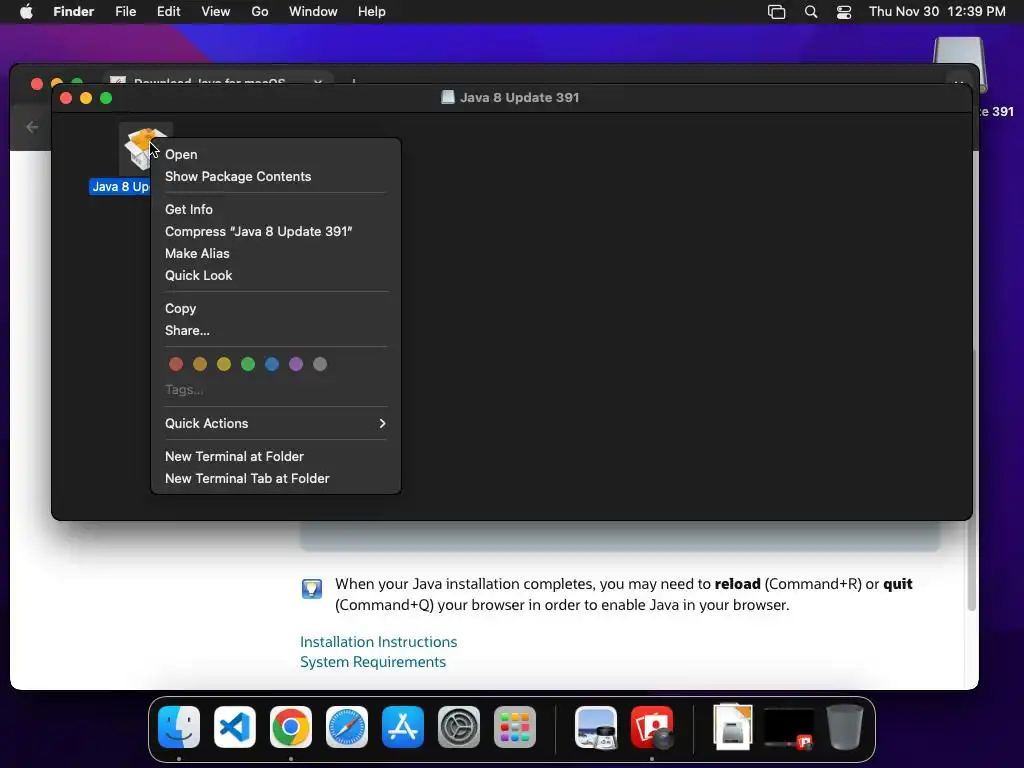Image resolution: width=1024 pixels, height=768 pixels.
Task: Click the lightbulb tip icon on Java page
Action: [x=312, y=588]
